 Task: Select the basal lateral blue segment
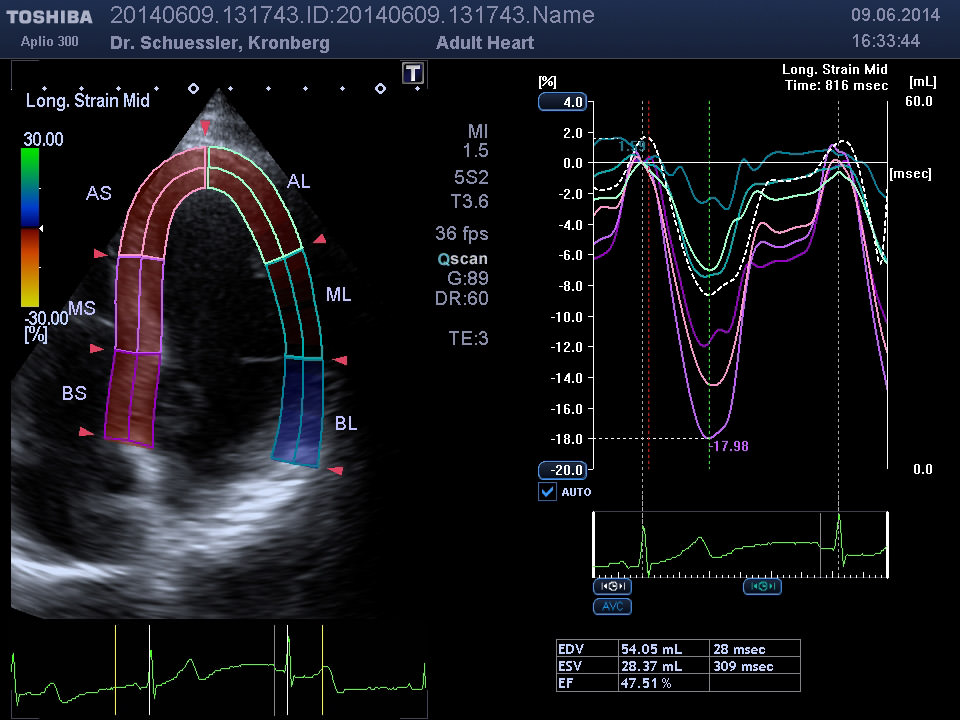(x=300, y=410)
